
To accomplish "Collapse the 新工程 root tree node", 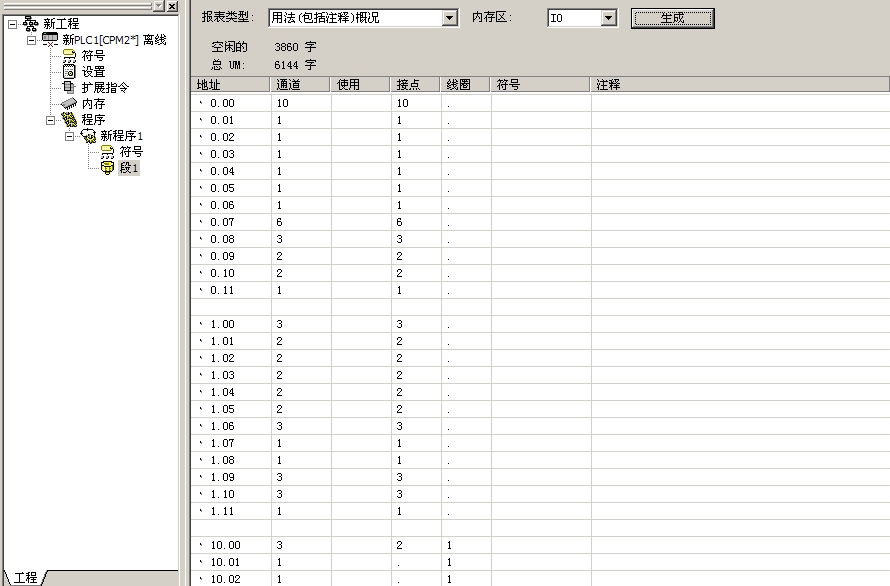I will coord(12,23).
